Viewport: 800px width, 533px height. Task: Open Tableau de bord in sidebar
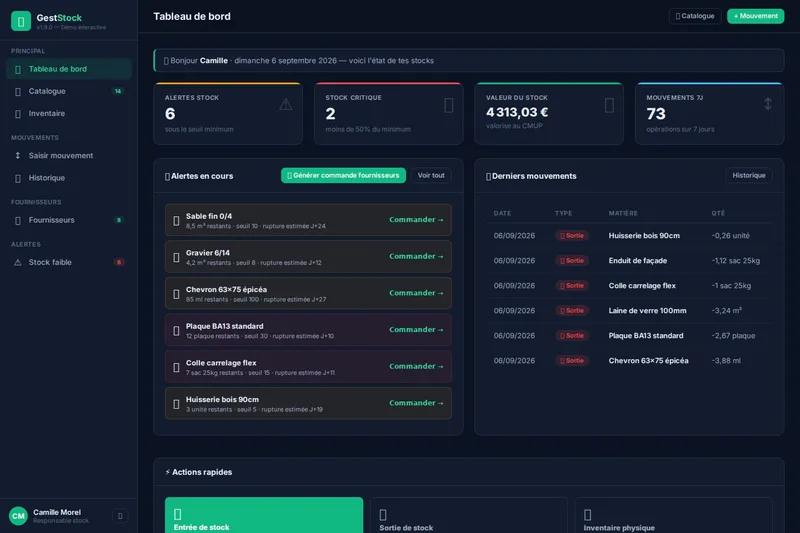tap(68, 69)
